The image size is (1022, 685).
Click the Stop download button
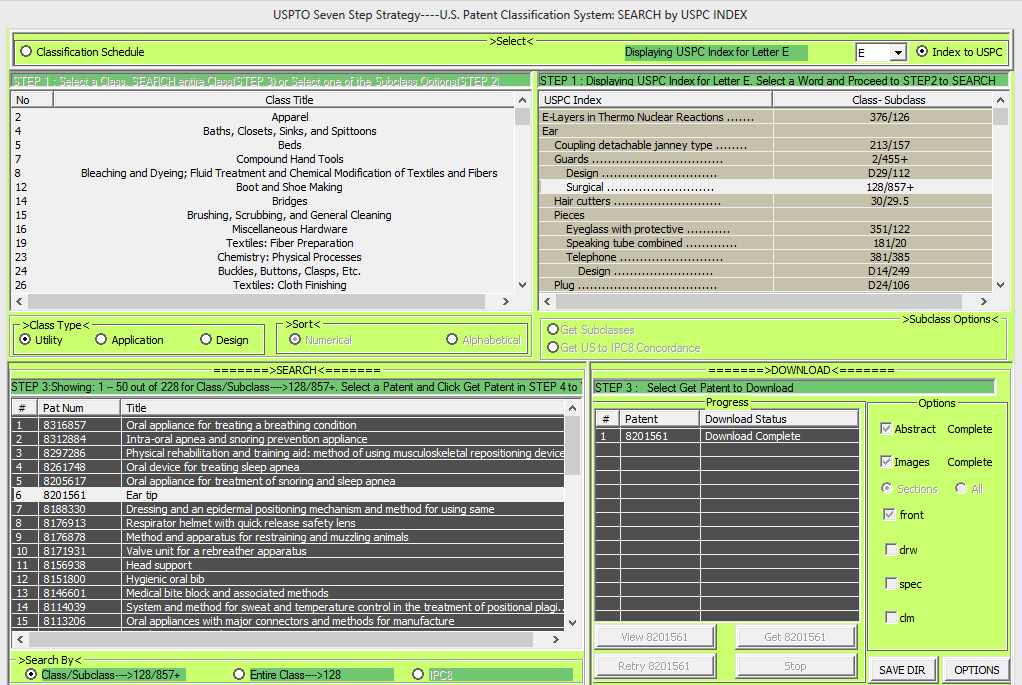pyautogui.click(x=795, y=666)
